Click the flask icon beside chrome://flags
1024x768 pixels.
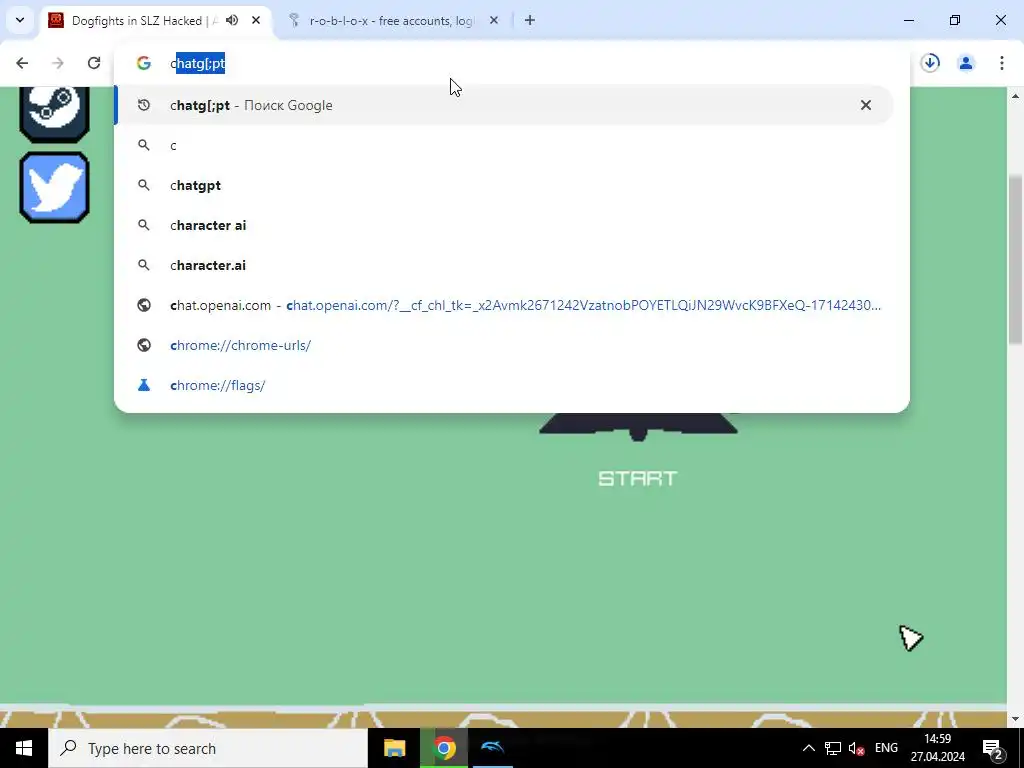coord(144,385)
